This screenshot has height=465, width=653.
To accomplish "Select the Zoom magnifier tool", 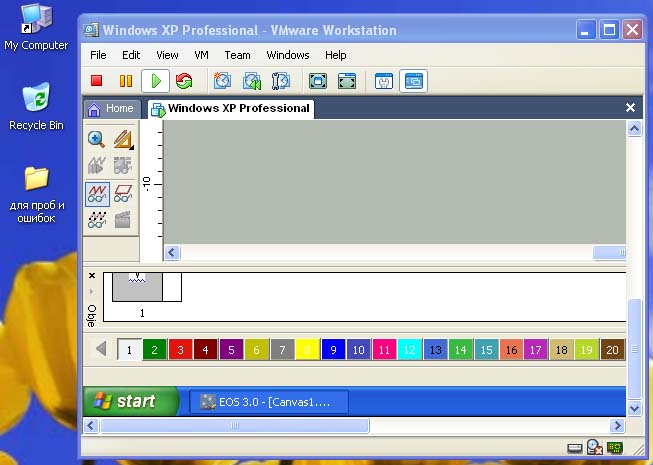I will [96, 139].
